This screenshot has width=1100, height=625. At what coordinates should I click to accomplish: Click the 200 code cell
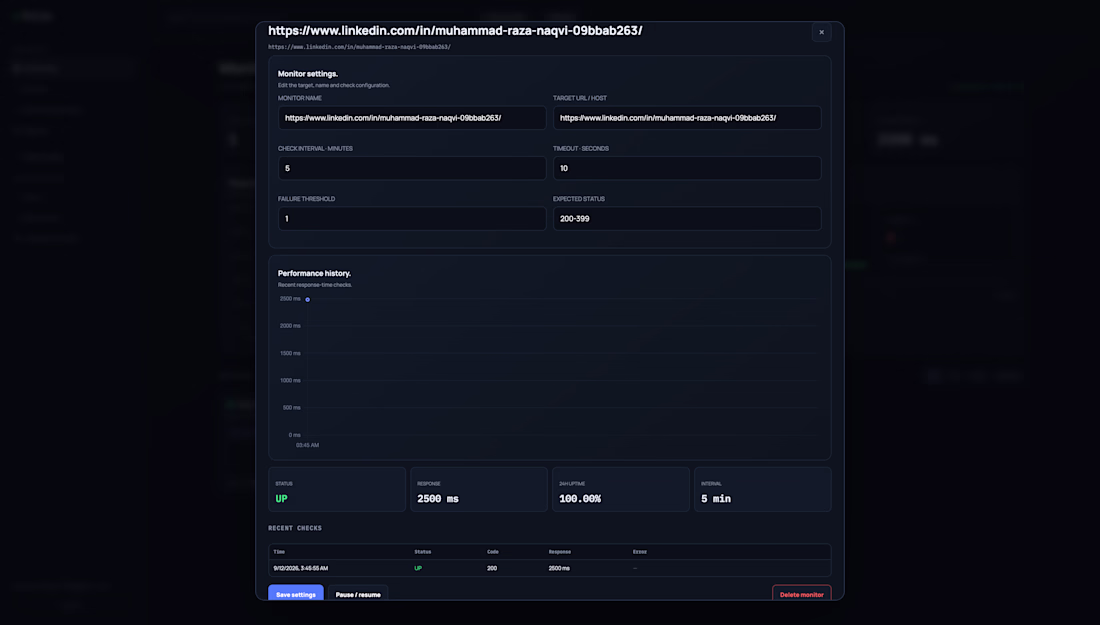click(492, 568)
